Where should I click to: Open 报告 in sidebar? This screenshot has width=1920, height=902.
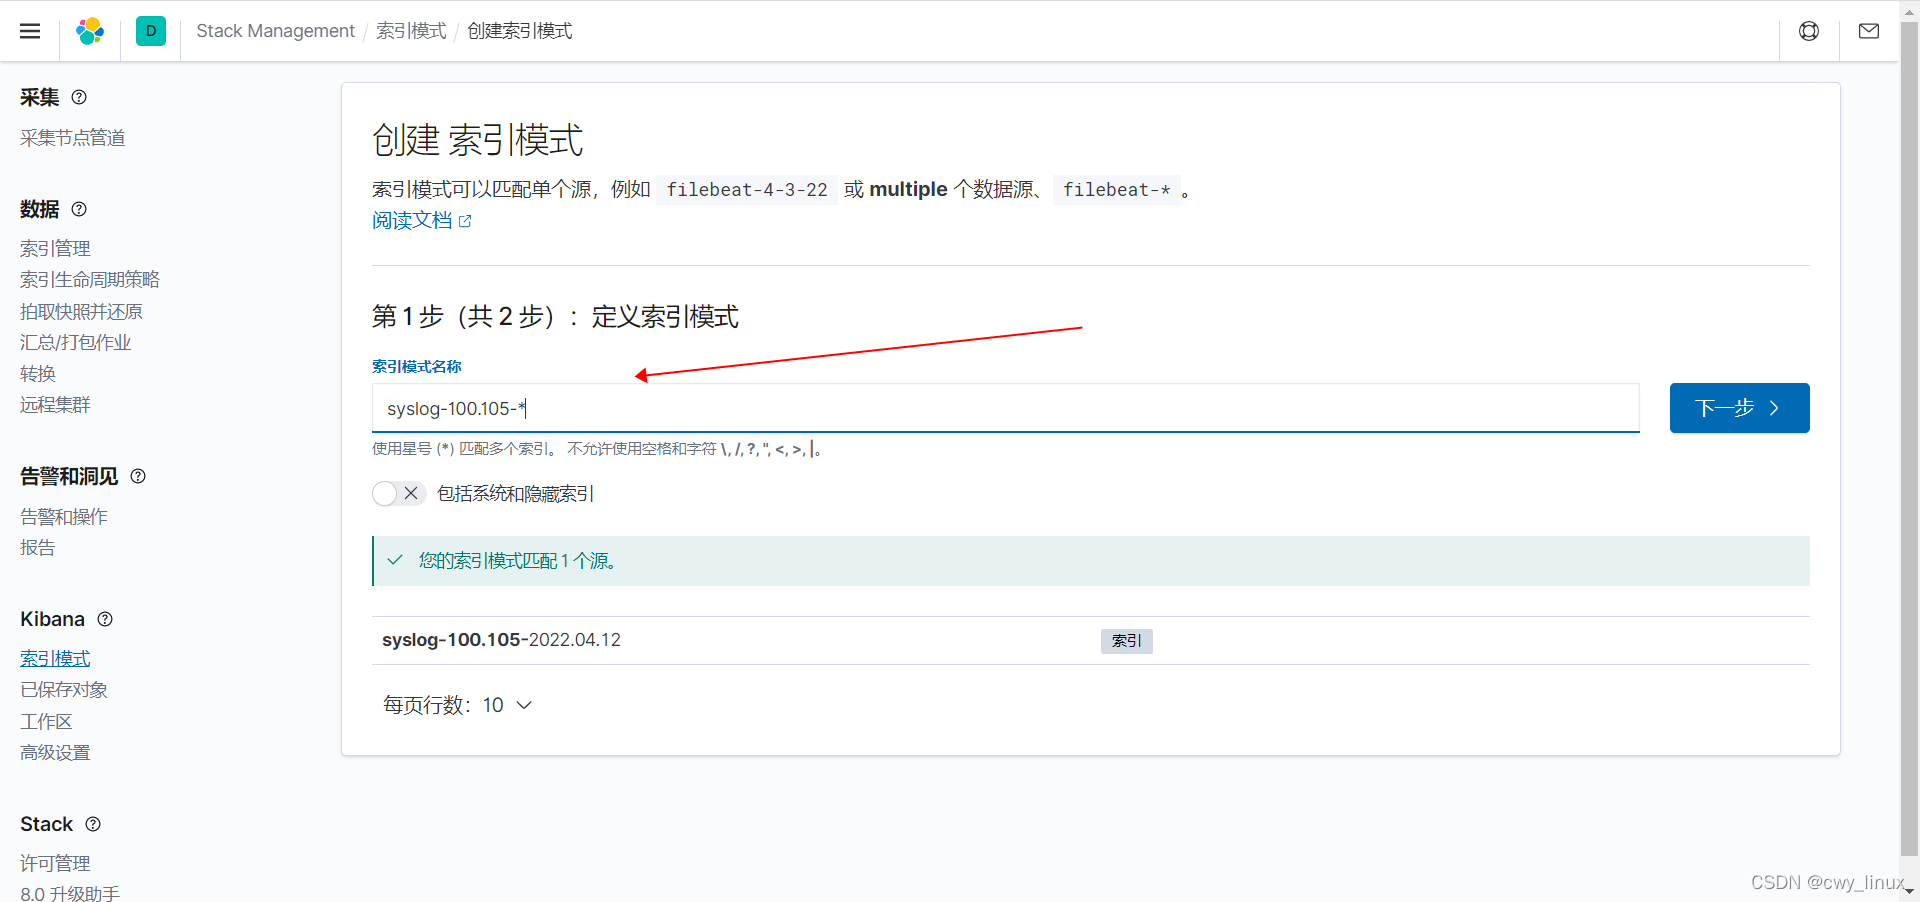38,547
